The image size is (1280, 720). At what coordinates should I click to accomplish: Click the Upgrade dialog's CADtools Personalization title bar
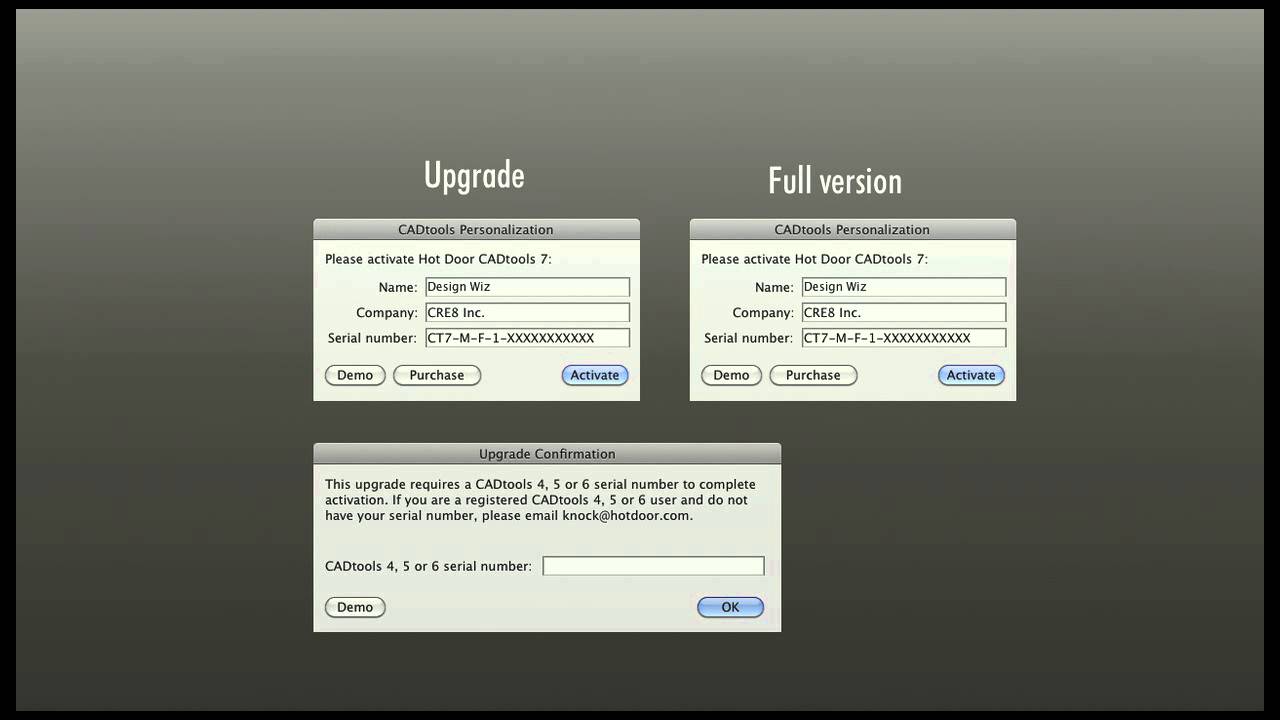click(x=476, y=229)
